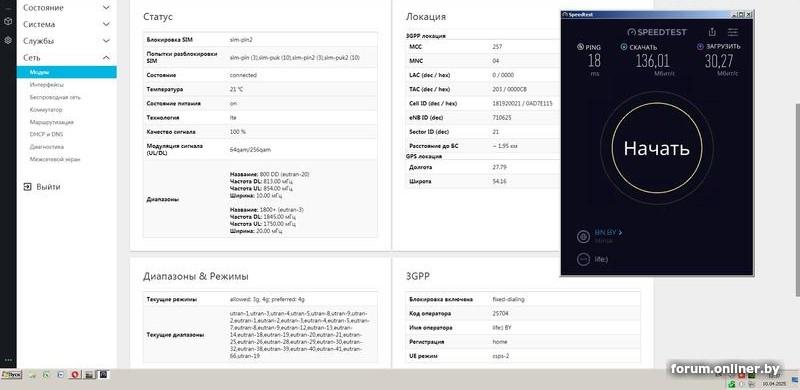The image size is (800, 390).
Task: Click the Имя оператора value life:) BY
Action: [502, 328]
